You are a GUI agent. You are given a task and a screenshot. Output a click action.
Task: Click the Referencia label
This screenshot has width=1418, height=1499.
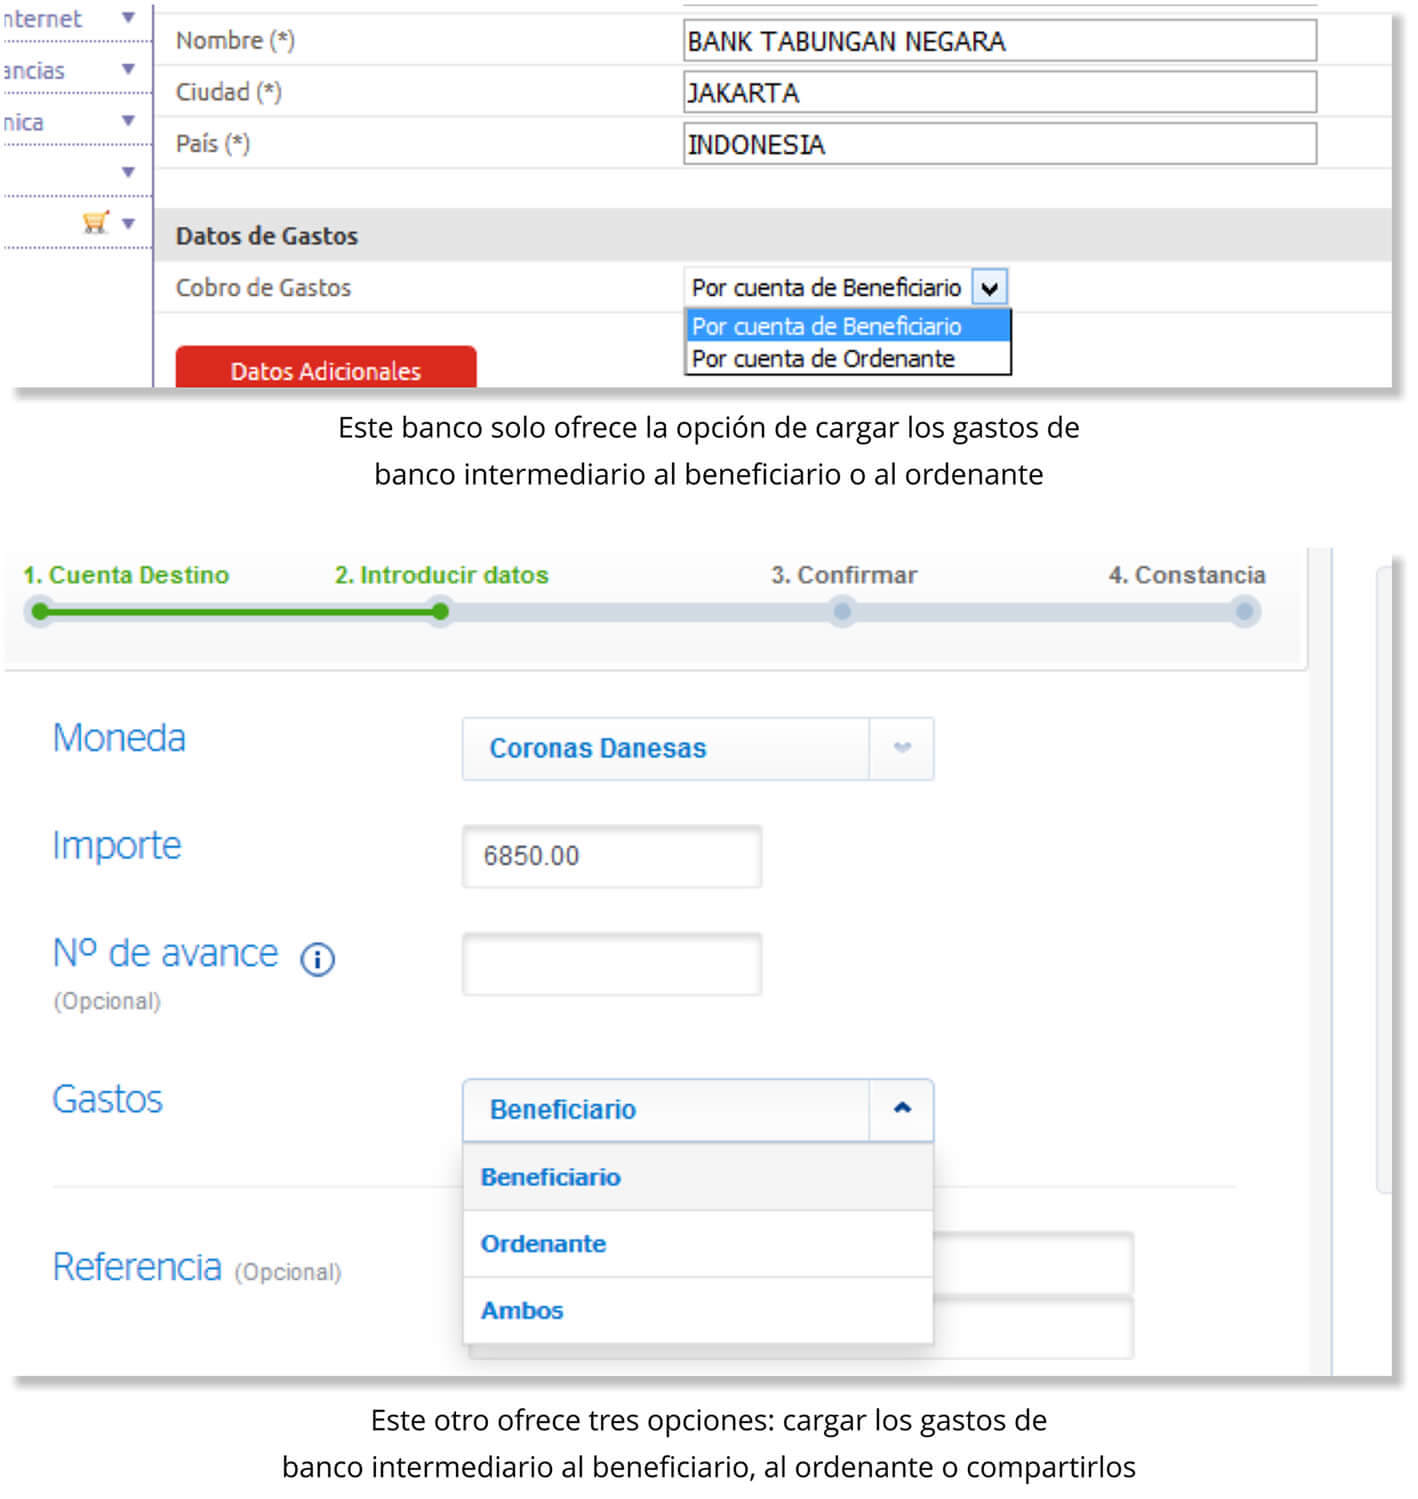pos(137,1267)
